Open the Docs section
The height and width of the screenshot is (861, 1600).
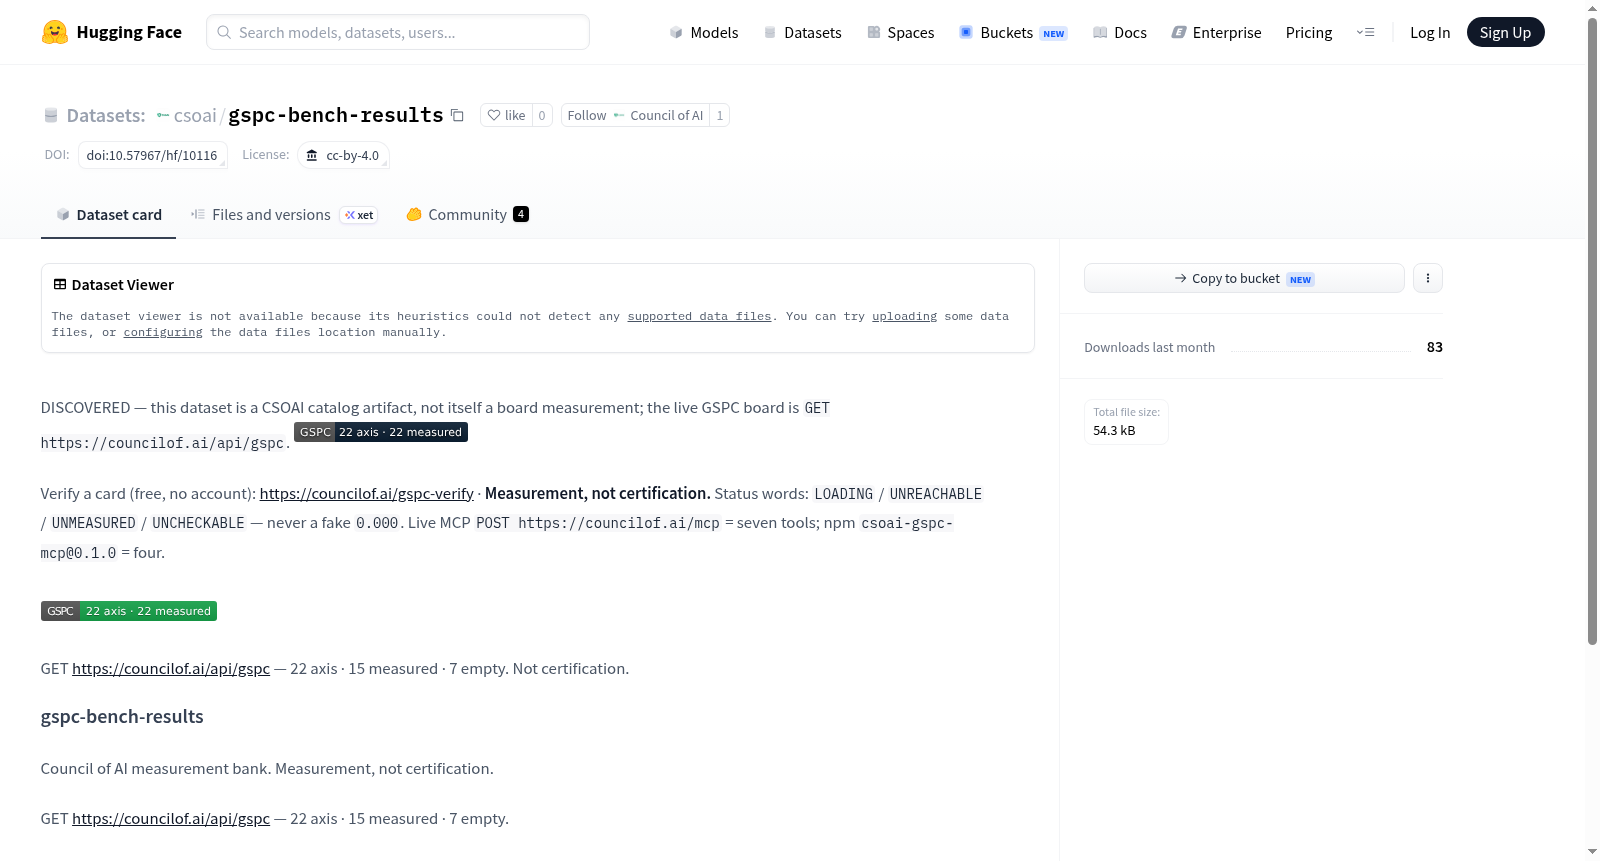pos(1120,32)
